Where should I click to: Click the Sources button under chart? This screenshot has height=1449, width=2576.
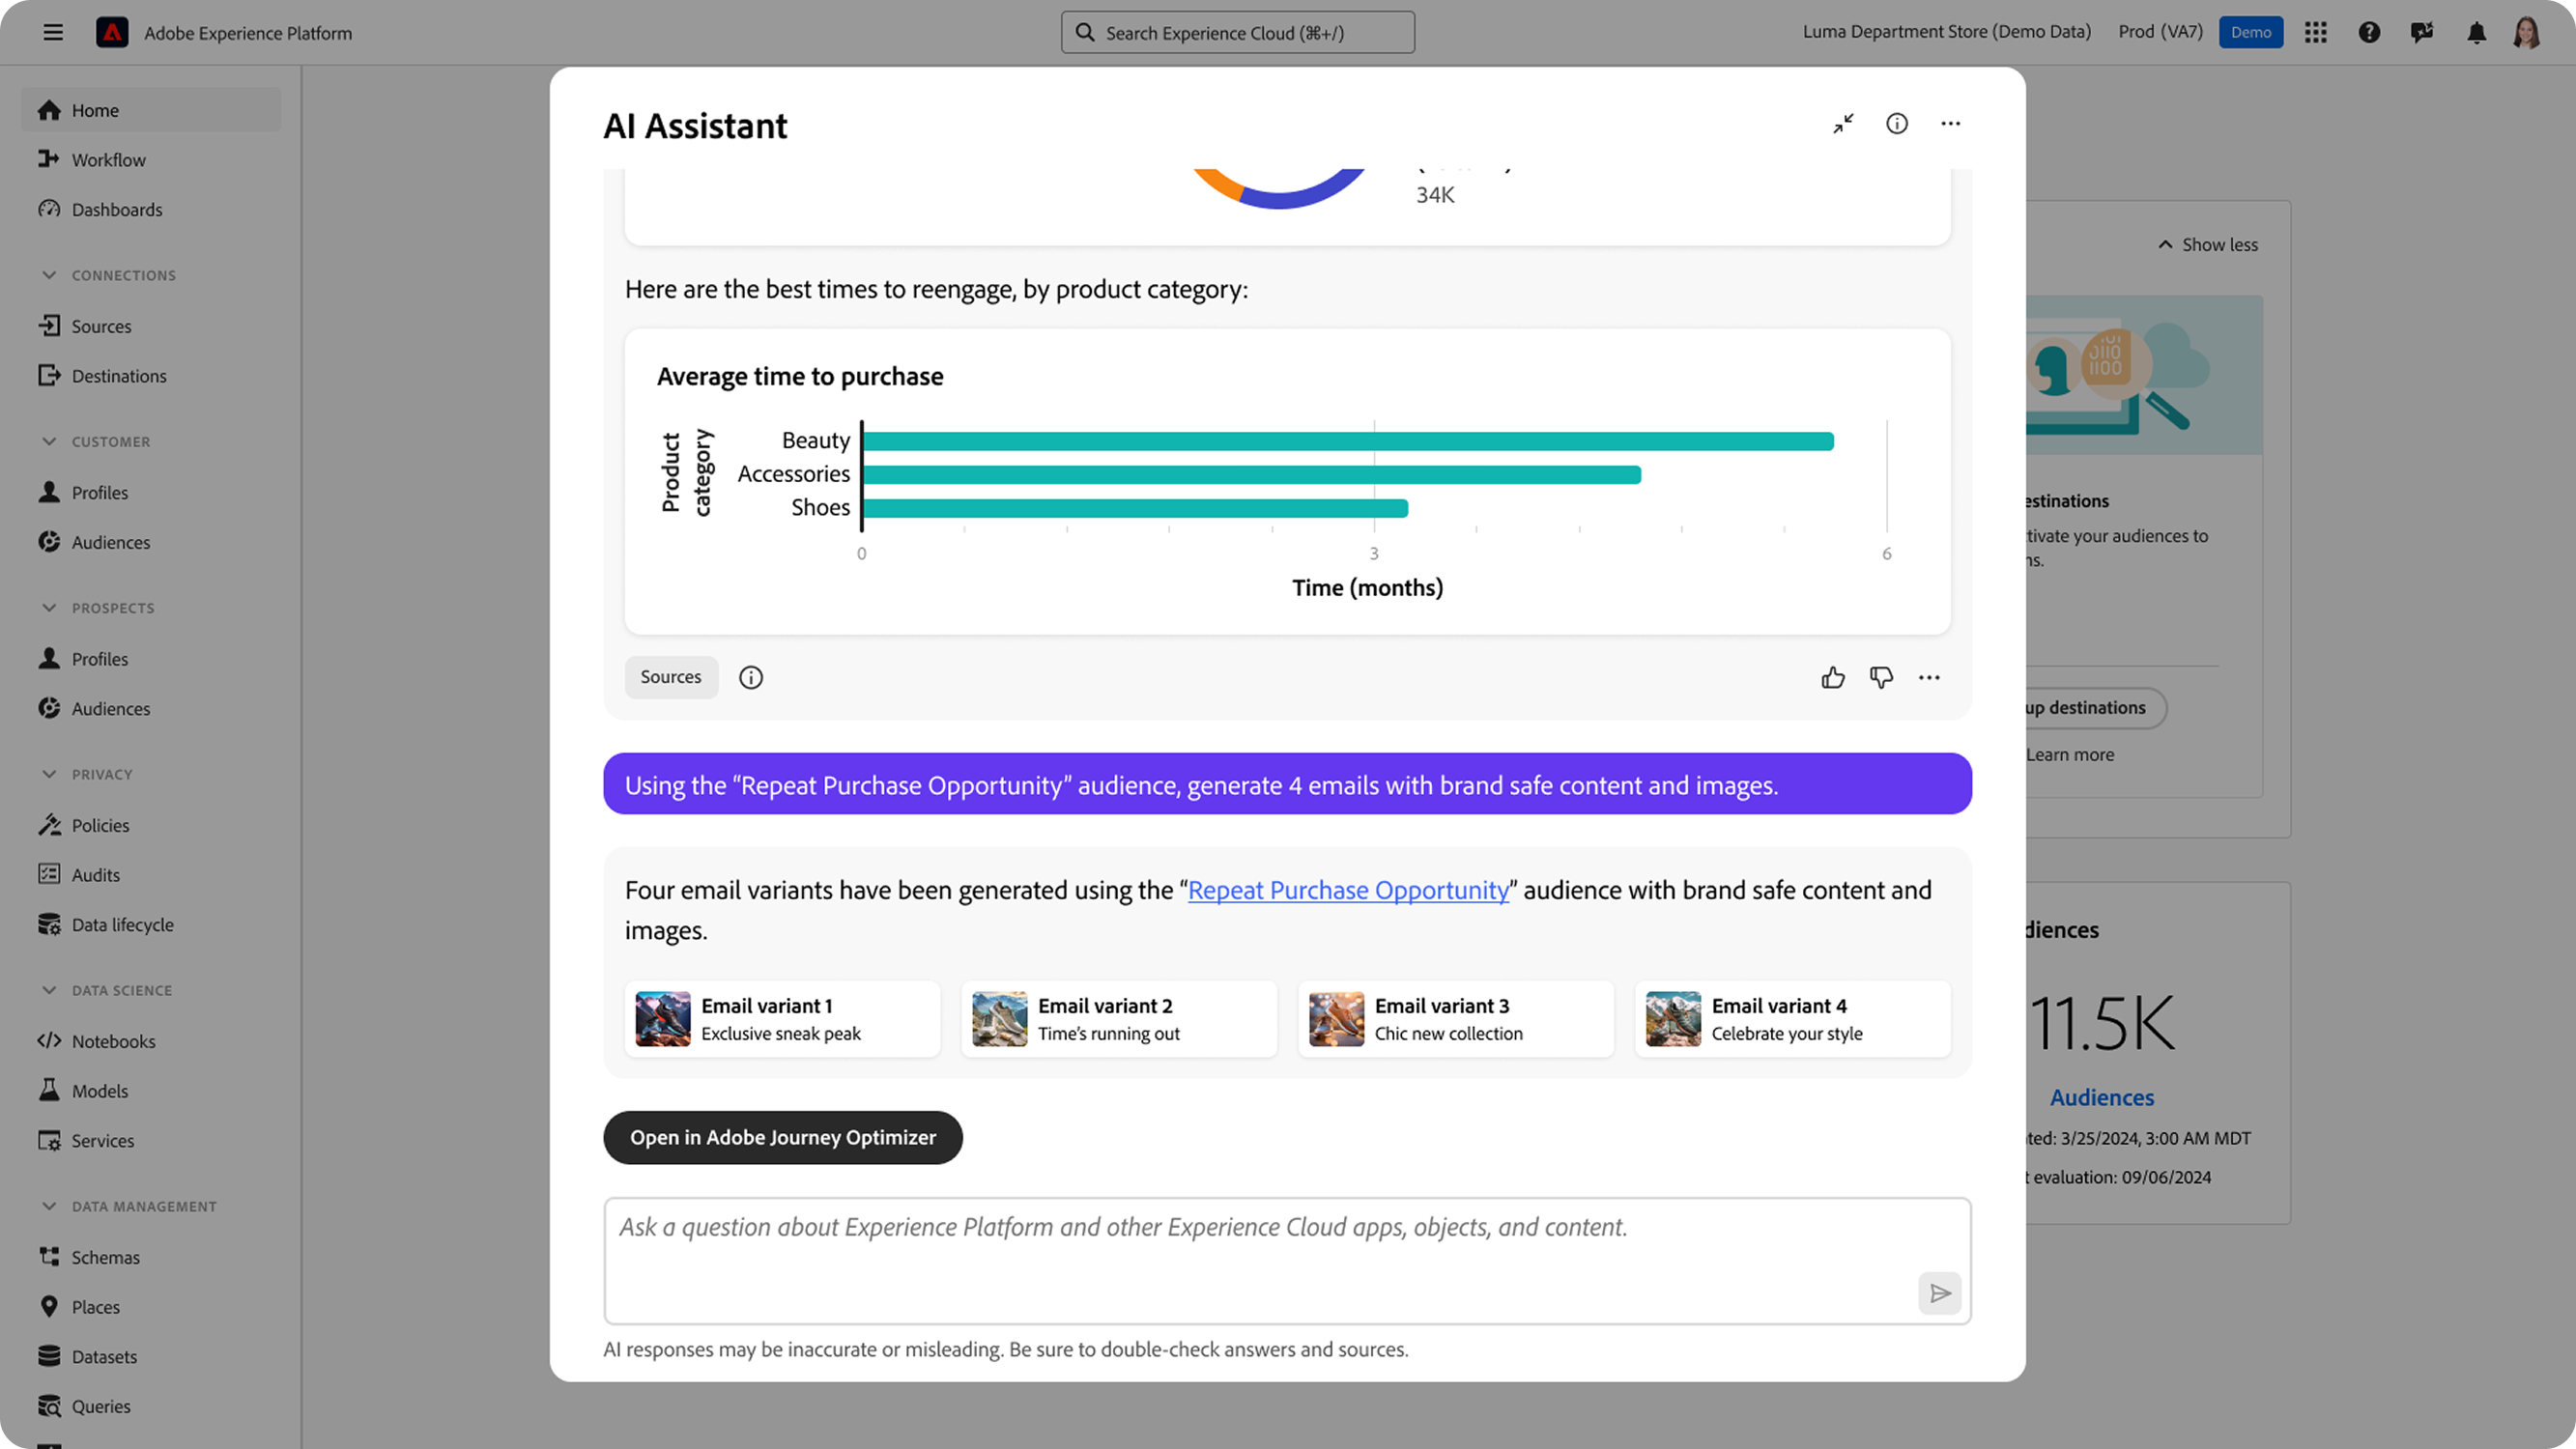(671, 677)
